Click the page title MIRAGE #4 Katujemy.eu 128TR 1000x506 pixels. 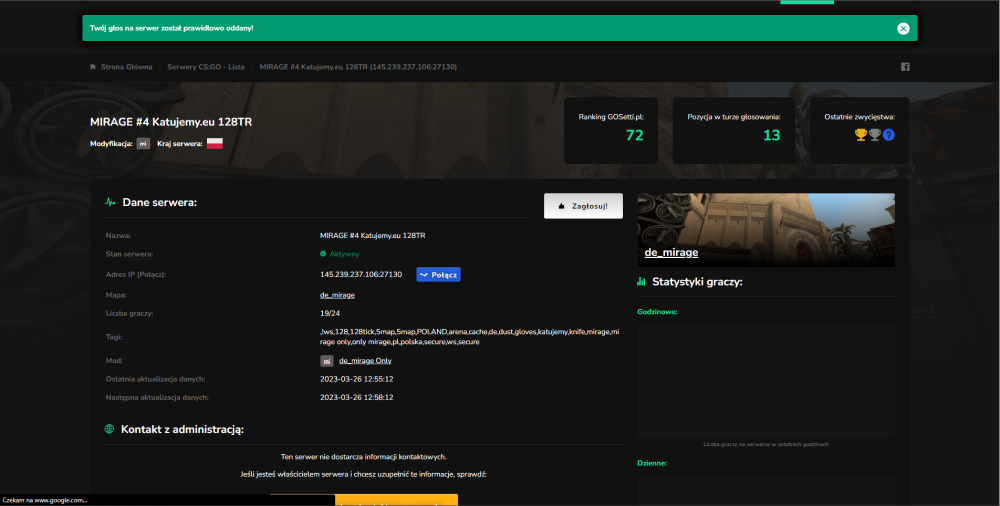pyautogui.click(x=171, y=122)
